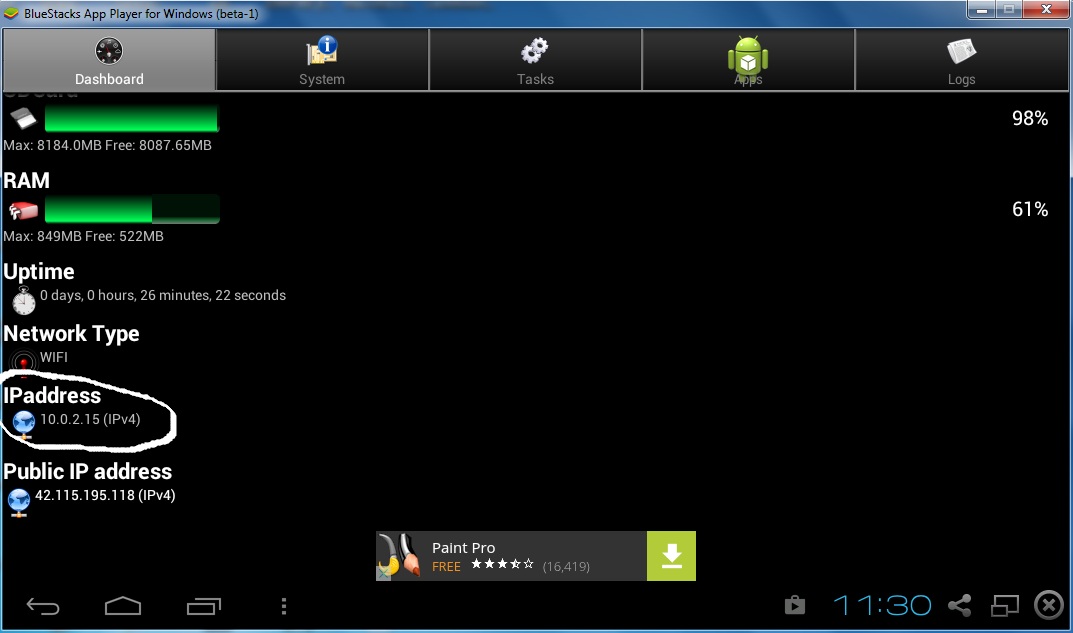
Task: Click the IPaddress heading
Action: pos(52,396)
